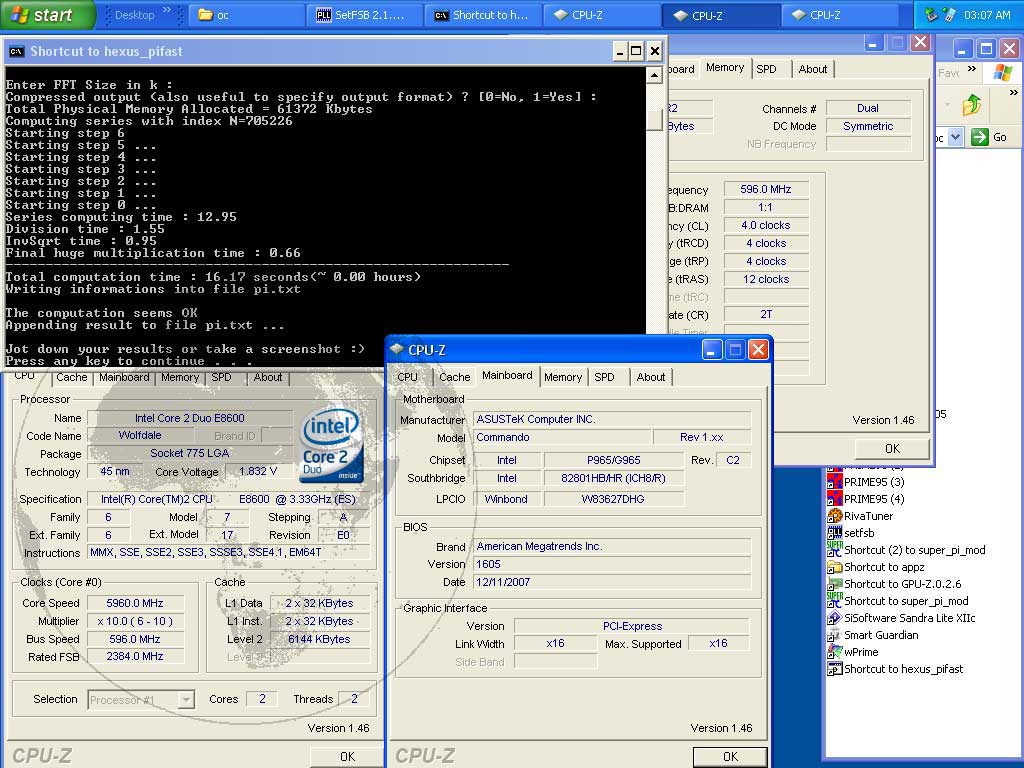The width and height of the screenshot is (1024, 768).
Task: Click the console scrollbar up arrow
Action: pyautogui.click(x=654, y=76)
